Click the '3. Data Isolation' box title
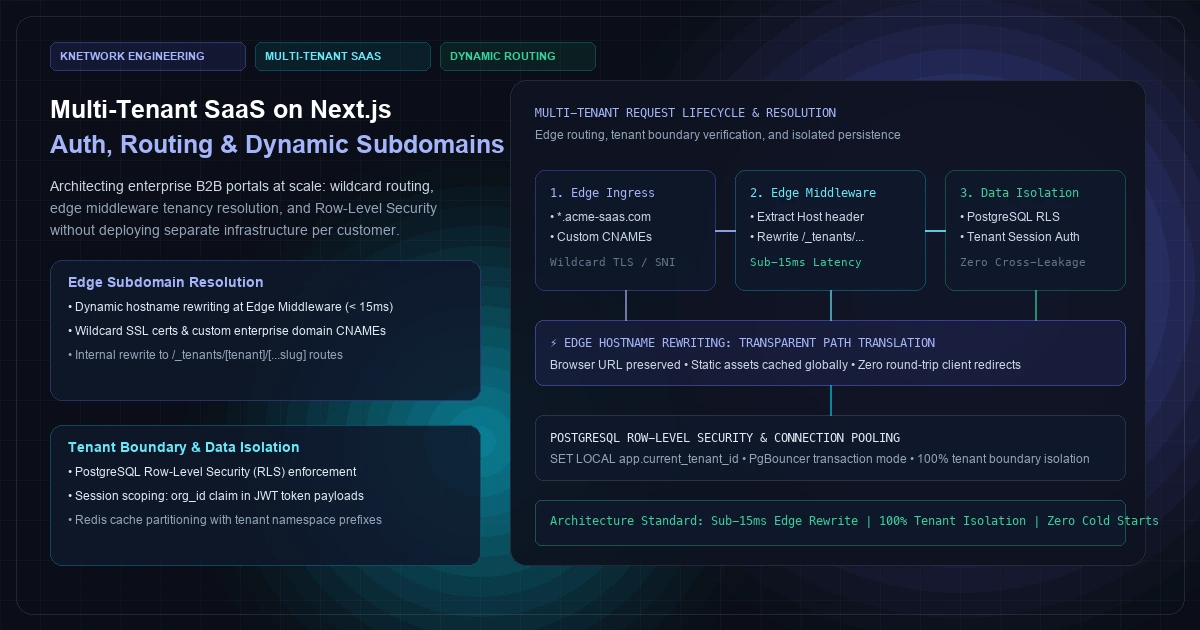 [1019, 193]
